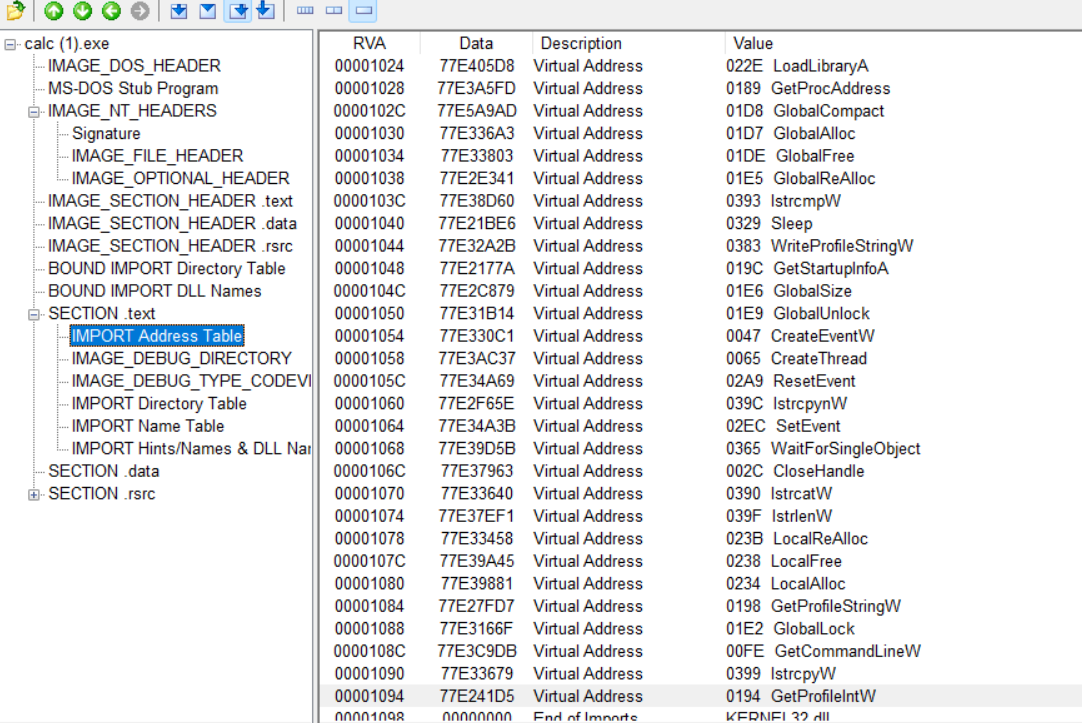
Task: Click the Sleep import row
Action: [700, 224]
